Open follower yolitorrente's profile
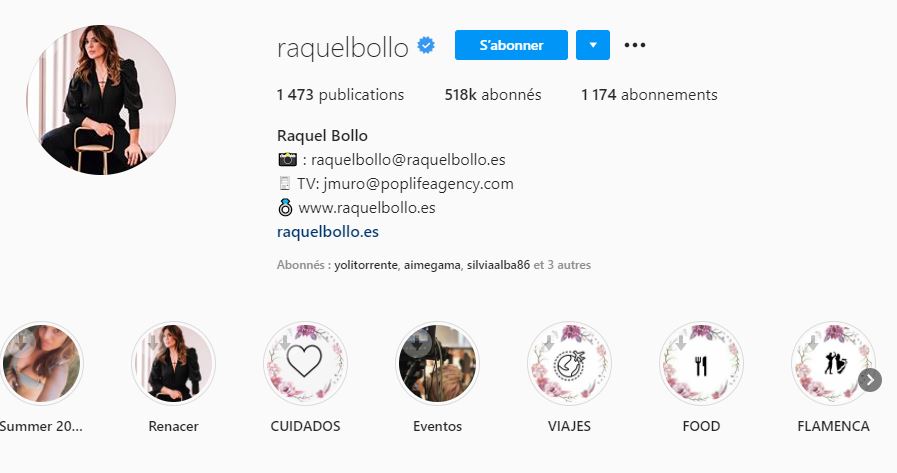This screenshot has height=473, width=897. (x=366, y=265)
